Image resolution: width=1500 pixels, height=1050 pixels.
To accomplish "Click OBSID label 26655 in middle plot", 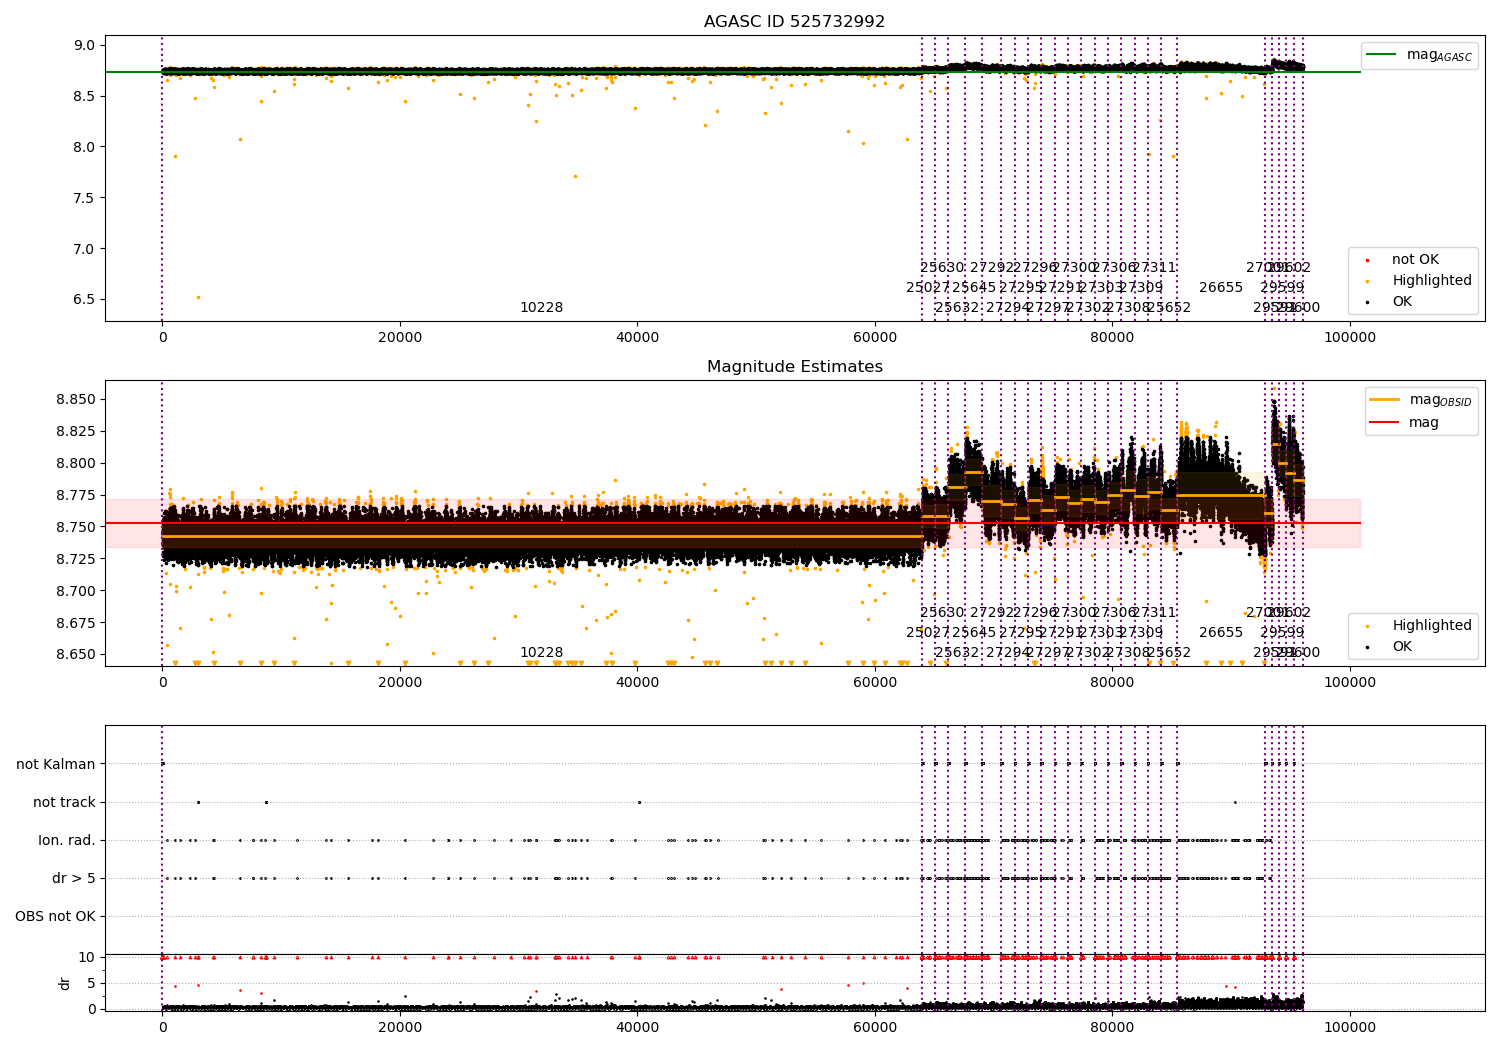I will coord(1221,633).
